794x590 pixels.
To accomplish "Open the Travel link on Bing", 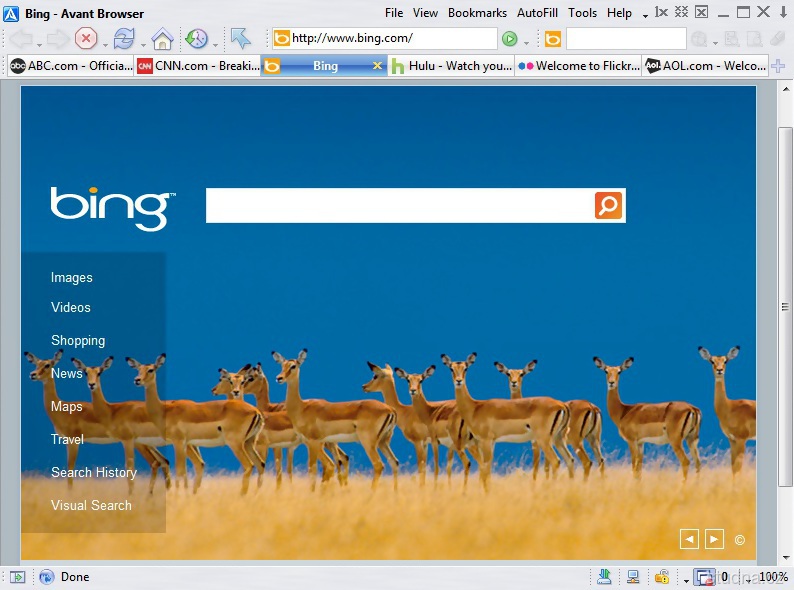I will [67, 440].
